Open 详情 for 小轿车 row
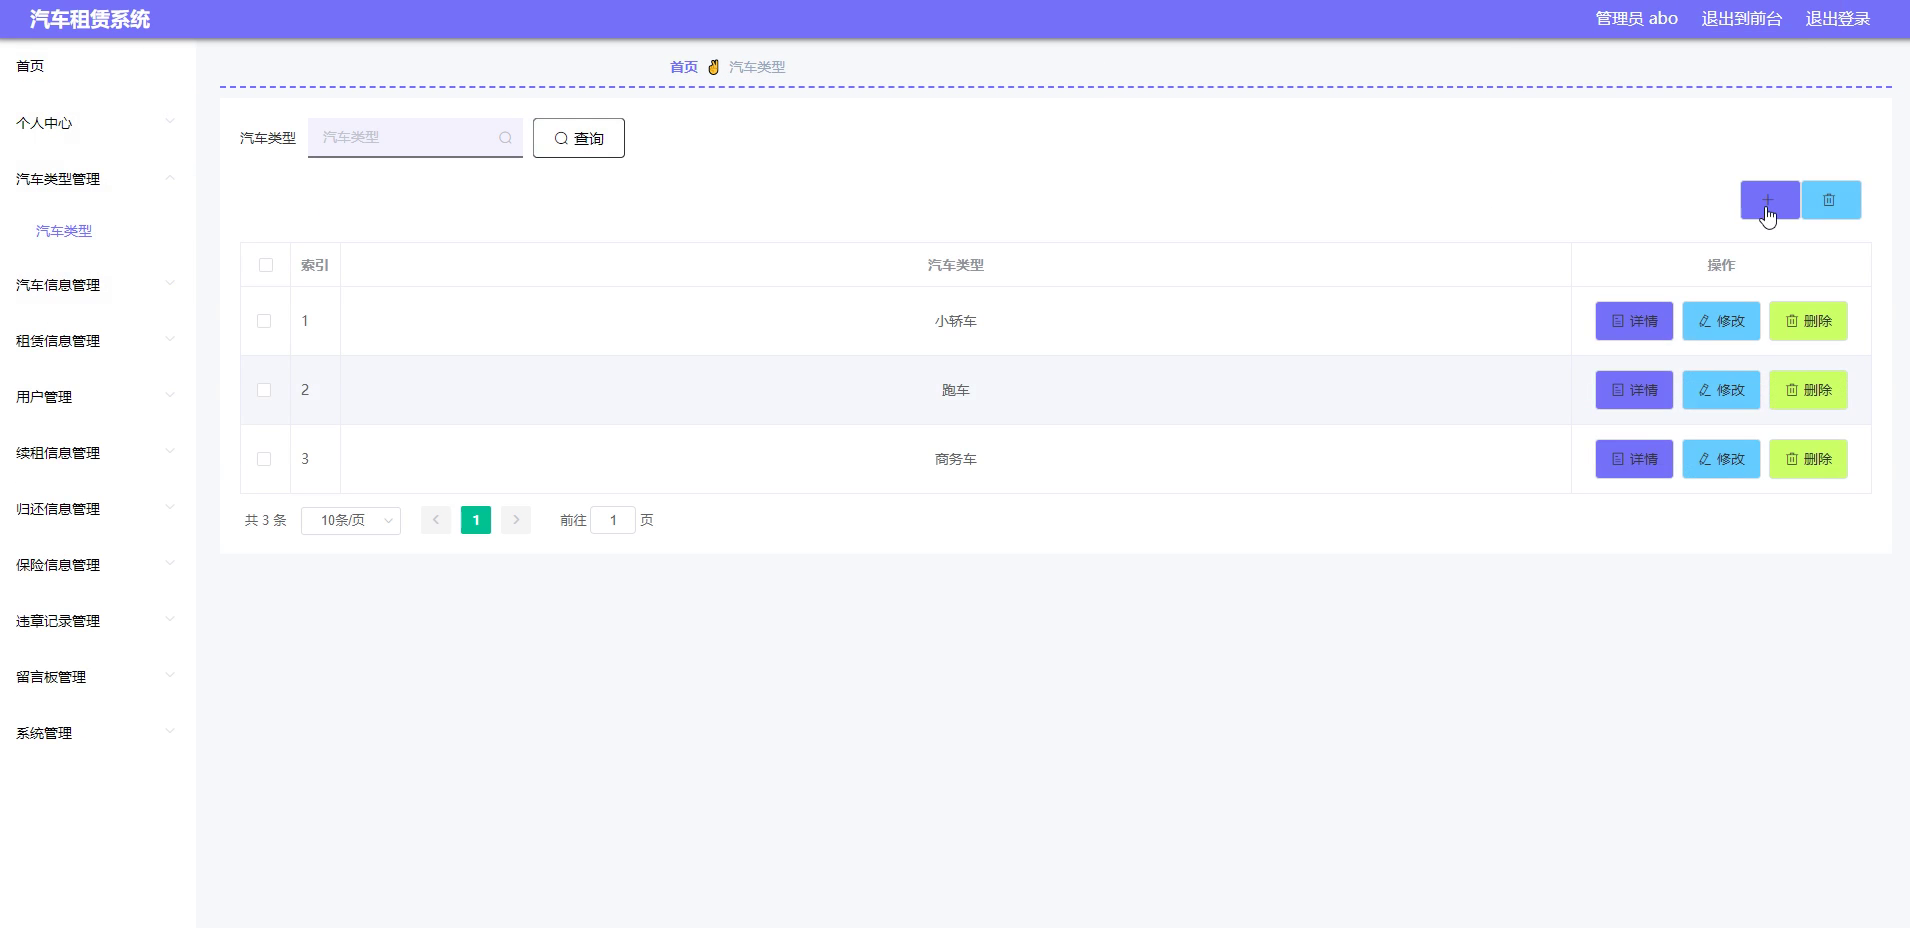 [x=1634, y=321]
